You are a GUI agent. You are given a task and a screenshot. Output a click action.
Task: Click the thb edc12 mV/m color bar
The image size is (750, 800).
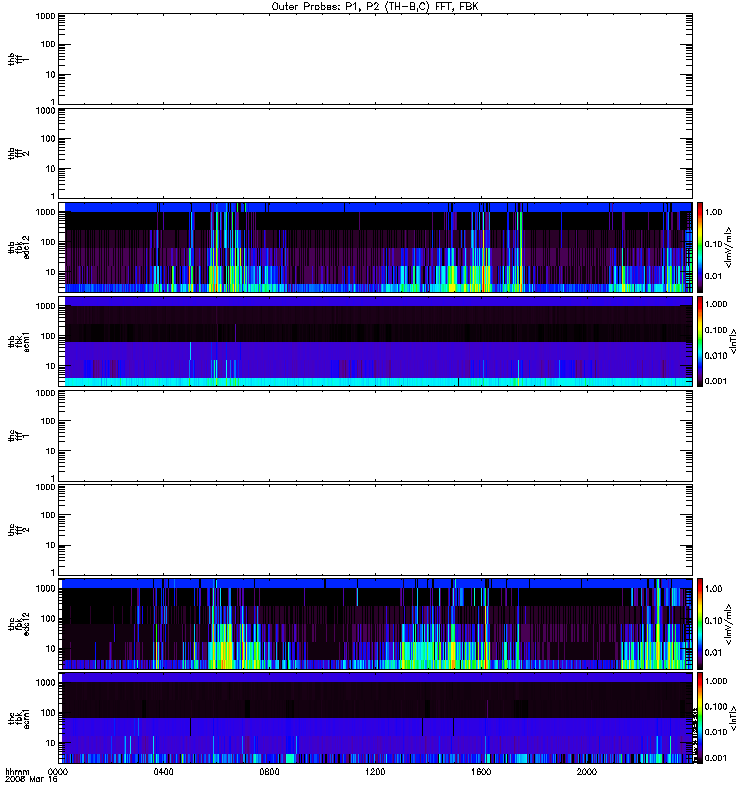700,247
